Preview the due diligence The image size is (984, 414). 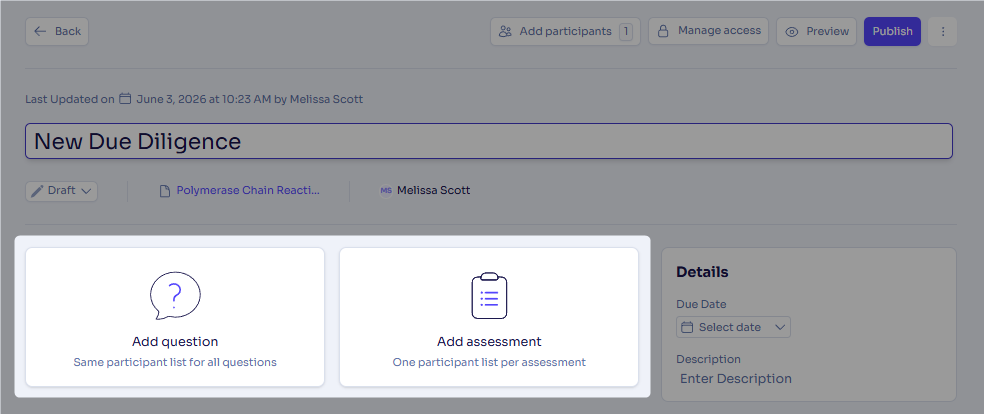coord(816,31)
